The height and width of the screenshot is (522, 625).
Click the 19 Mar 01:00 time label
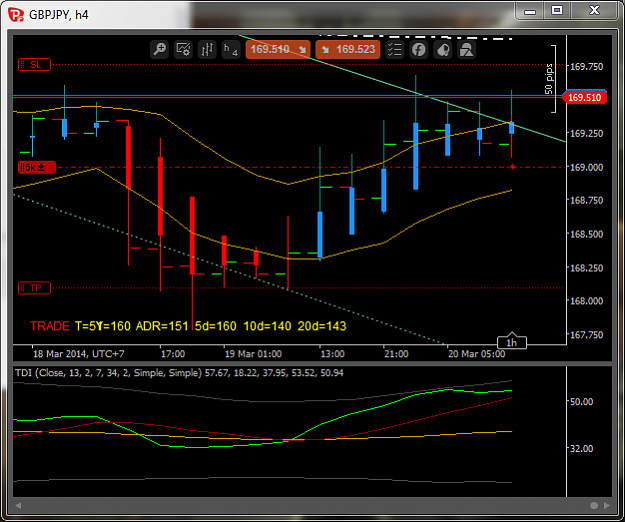[254, 354]
